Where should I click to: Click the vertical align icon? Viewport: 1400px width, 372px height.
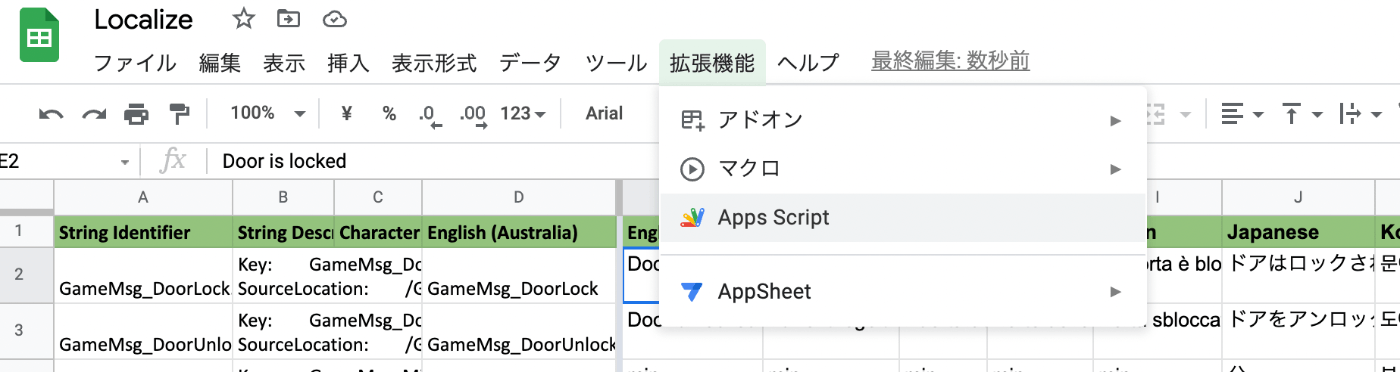1292,114
